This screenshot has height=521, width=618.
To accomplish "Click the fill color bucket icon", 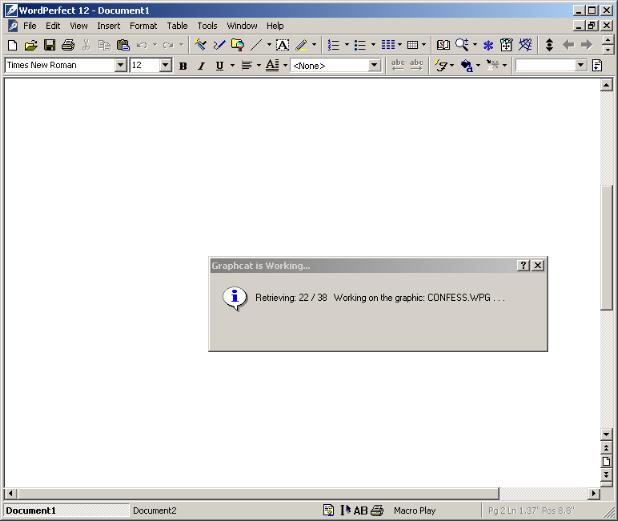I will coord(467,65).
